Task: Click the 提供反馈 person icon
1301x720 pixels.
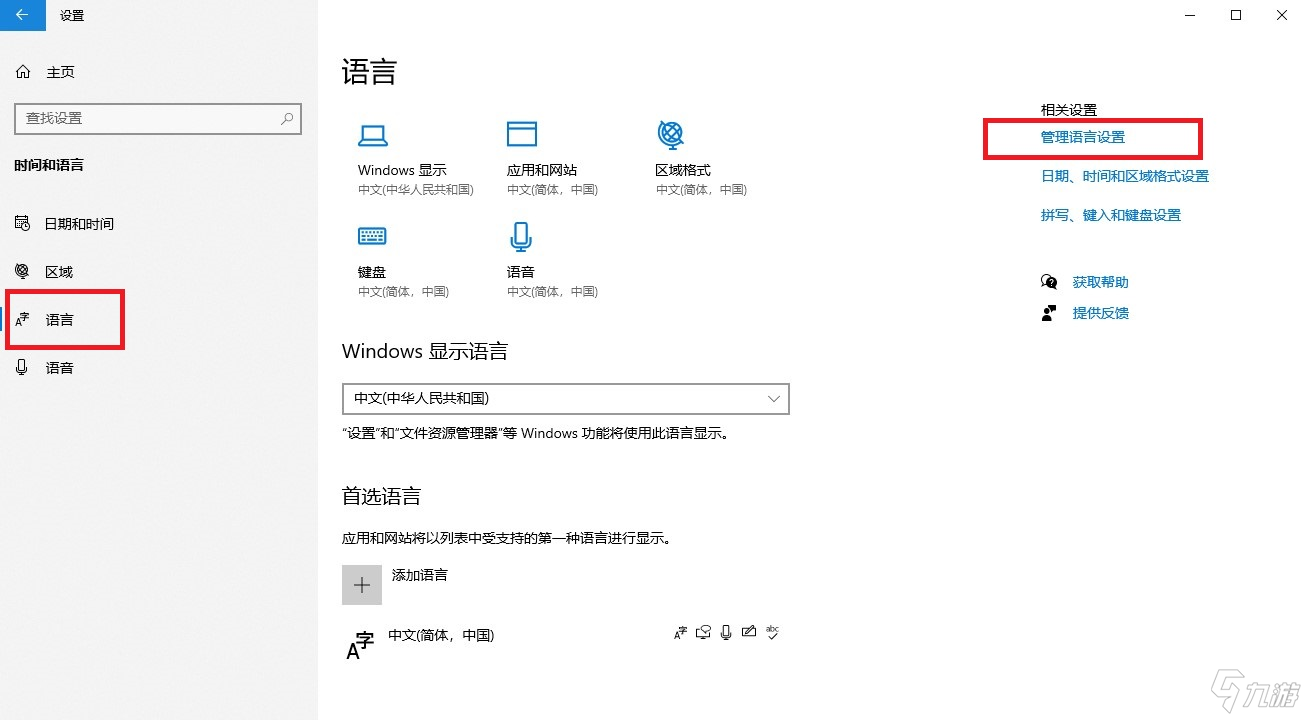Action: point(1049,313)
